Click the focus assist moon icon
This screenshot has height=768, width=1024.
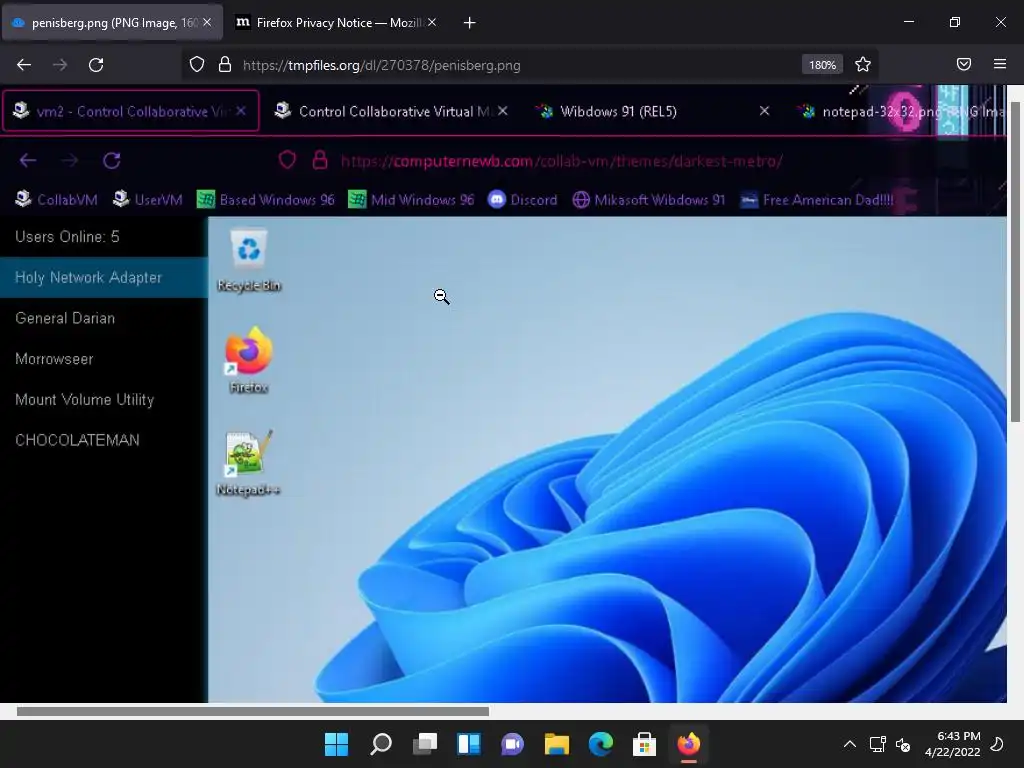[x=997, y=744]
